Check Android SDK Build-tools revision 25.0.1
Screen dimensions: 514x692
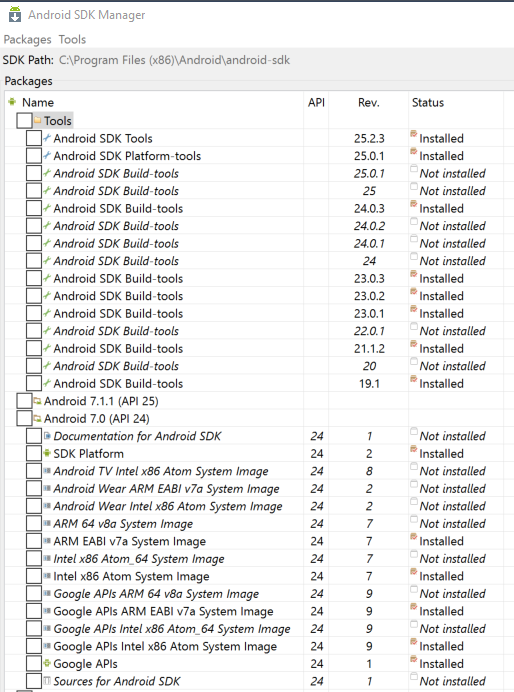coord(34,173)
